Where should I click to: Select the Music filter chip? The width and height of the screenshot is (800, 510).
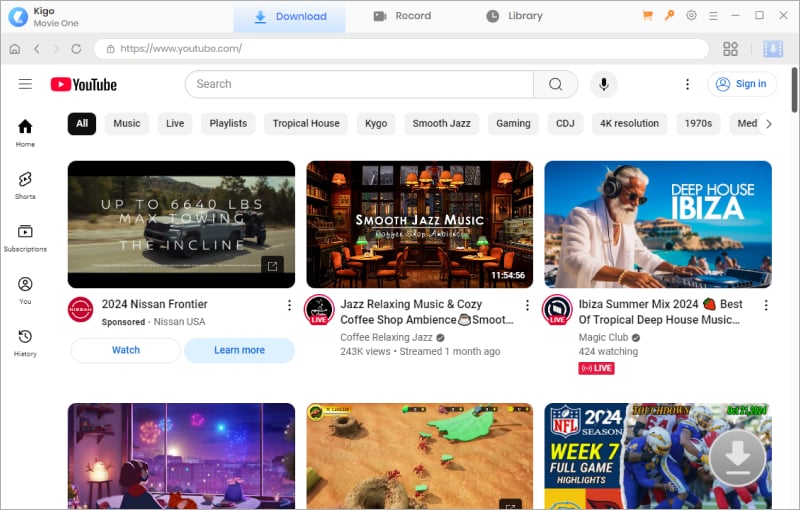click(127, 123)
